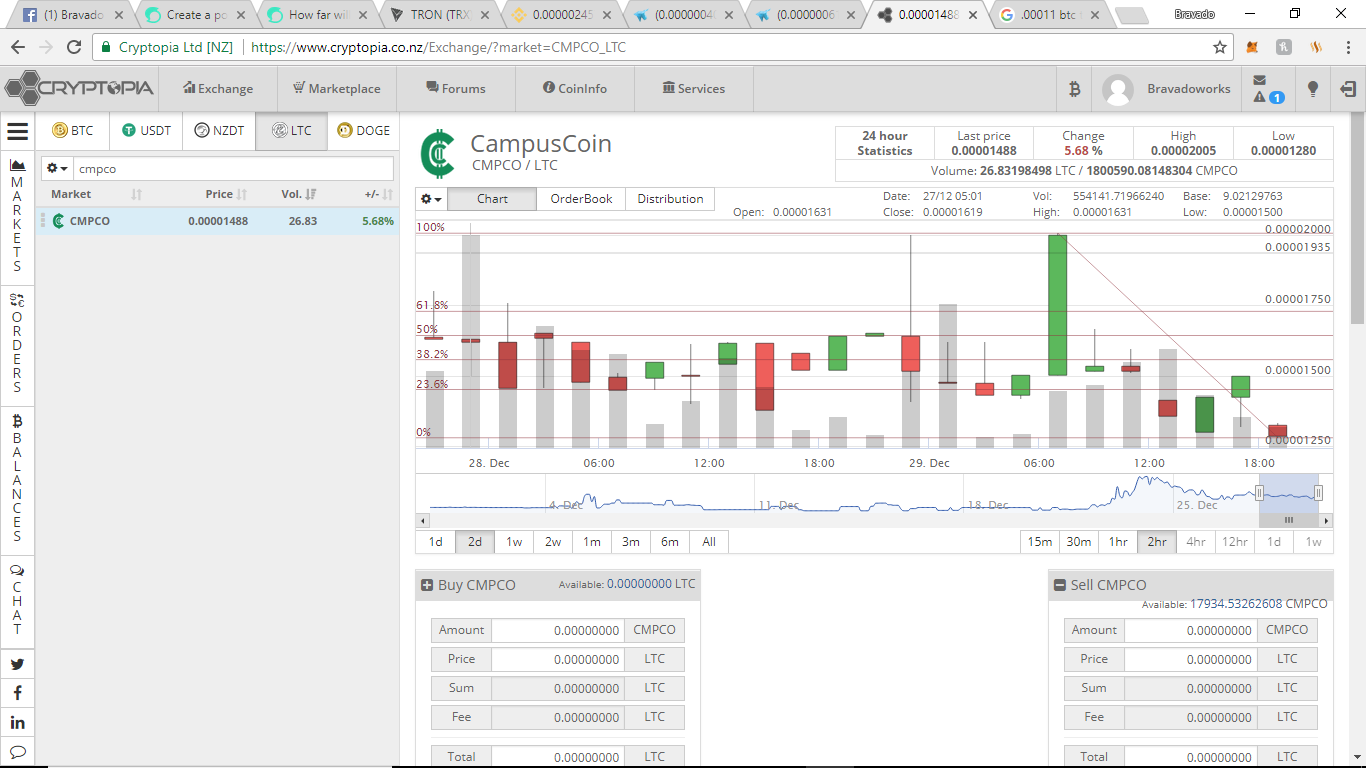Click the Amount field in Buy CMPCO
Viewport: 1366px width, 768px height.
pyautogui.click(x=558, y=630)
